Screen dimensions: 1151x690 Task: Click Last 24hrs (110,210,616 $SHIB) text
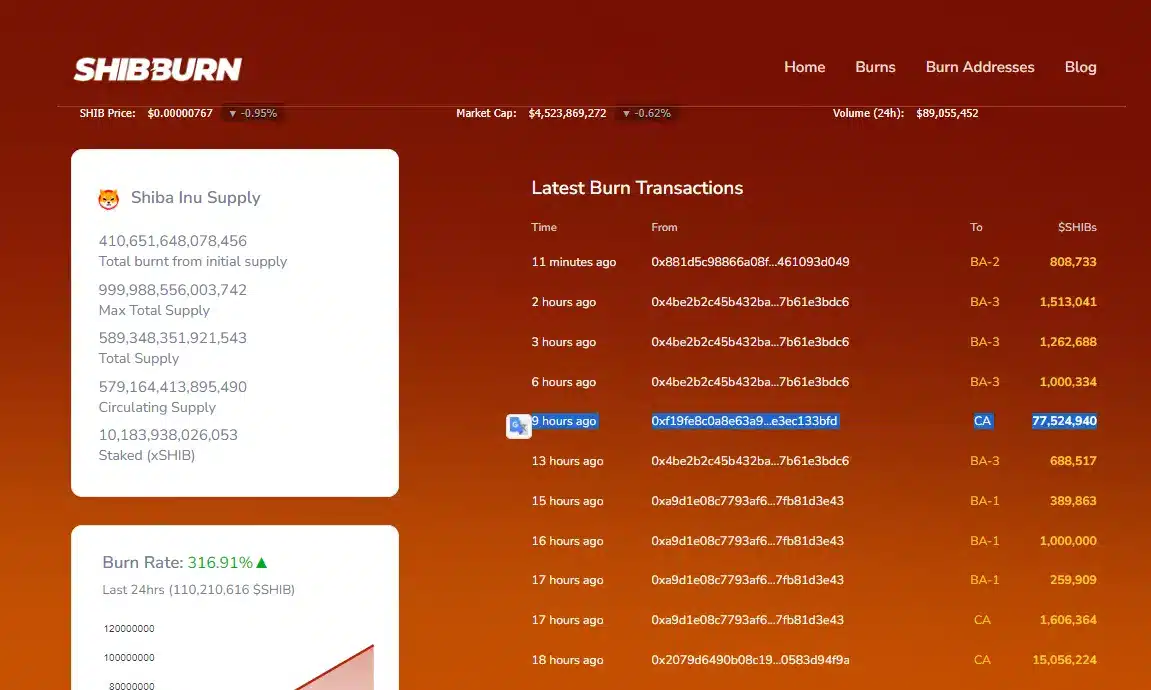point(198,589)
